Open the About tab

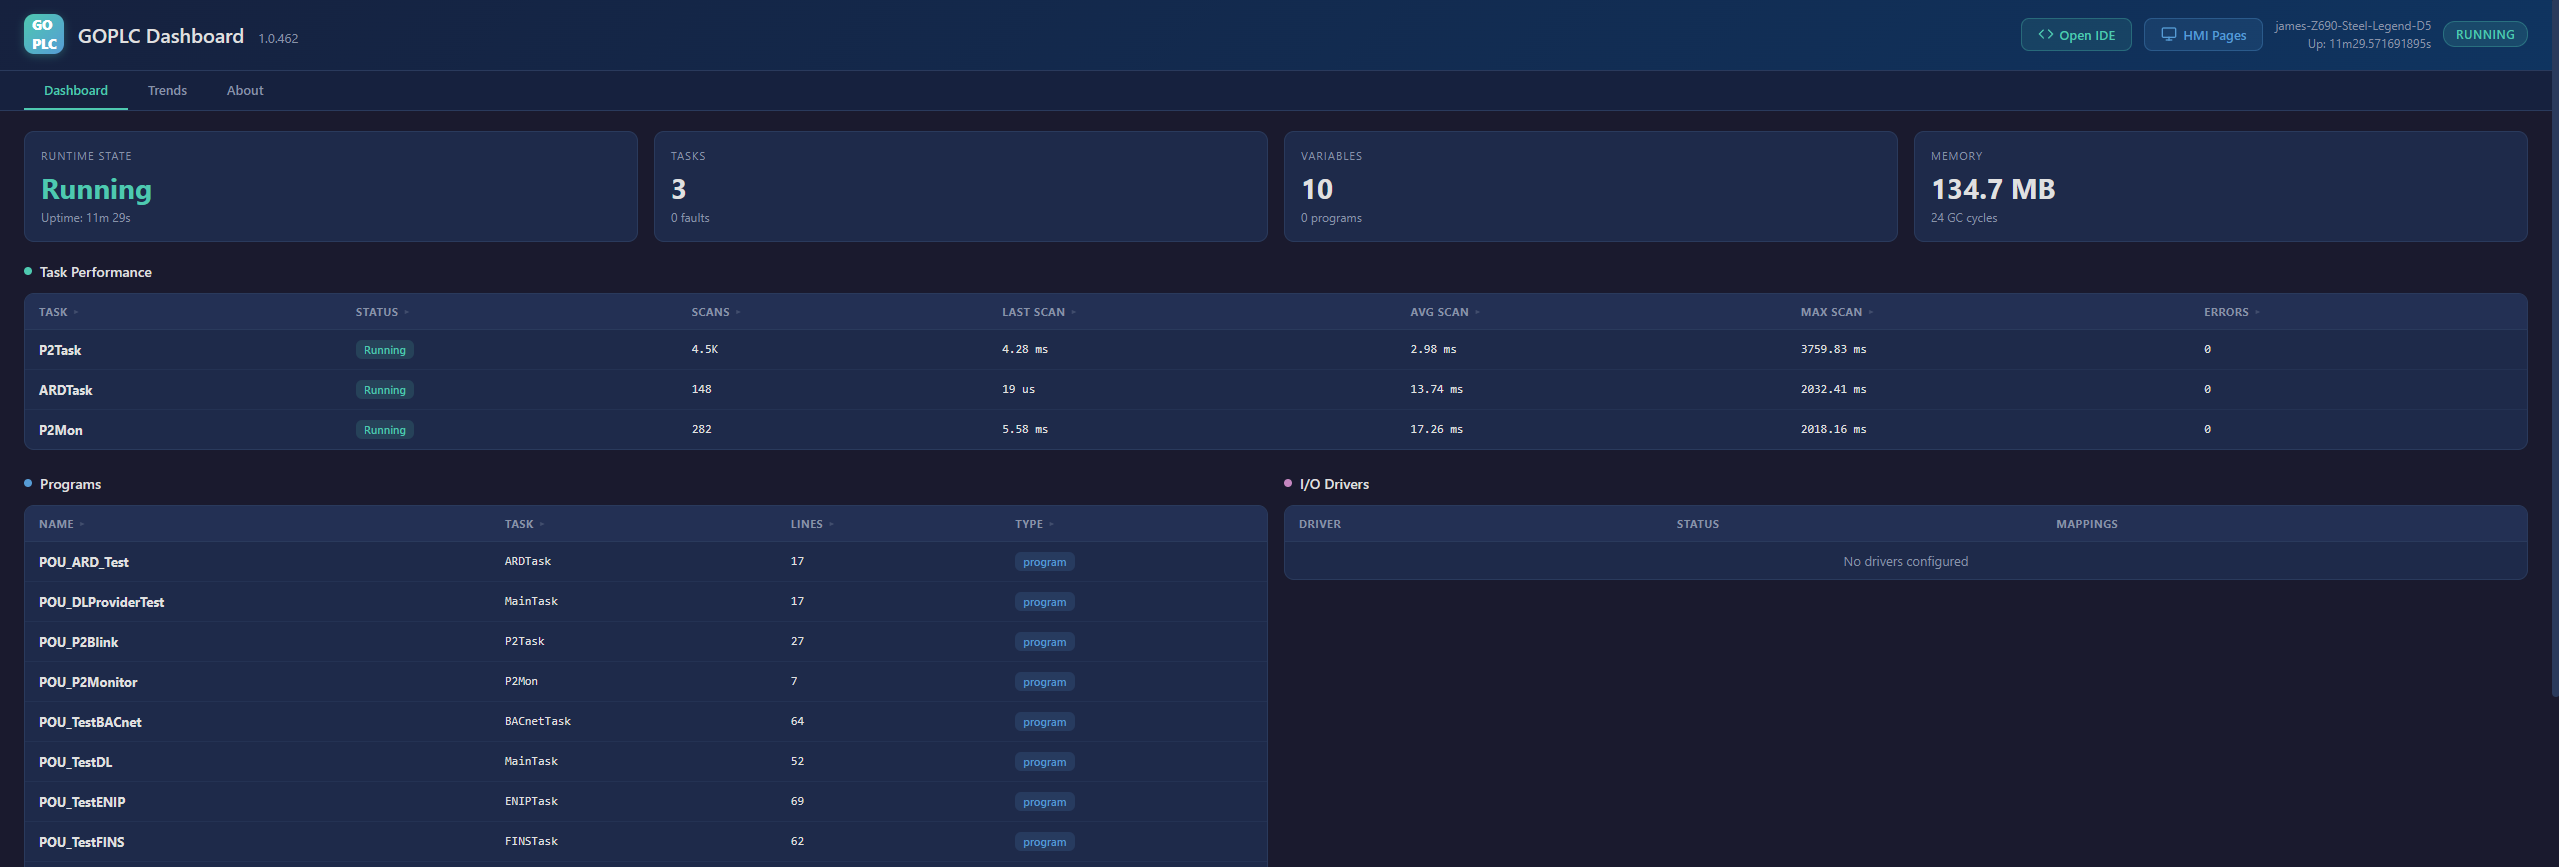point(245,90)
